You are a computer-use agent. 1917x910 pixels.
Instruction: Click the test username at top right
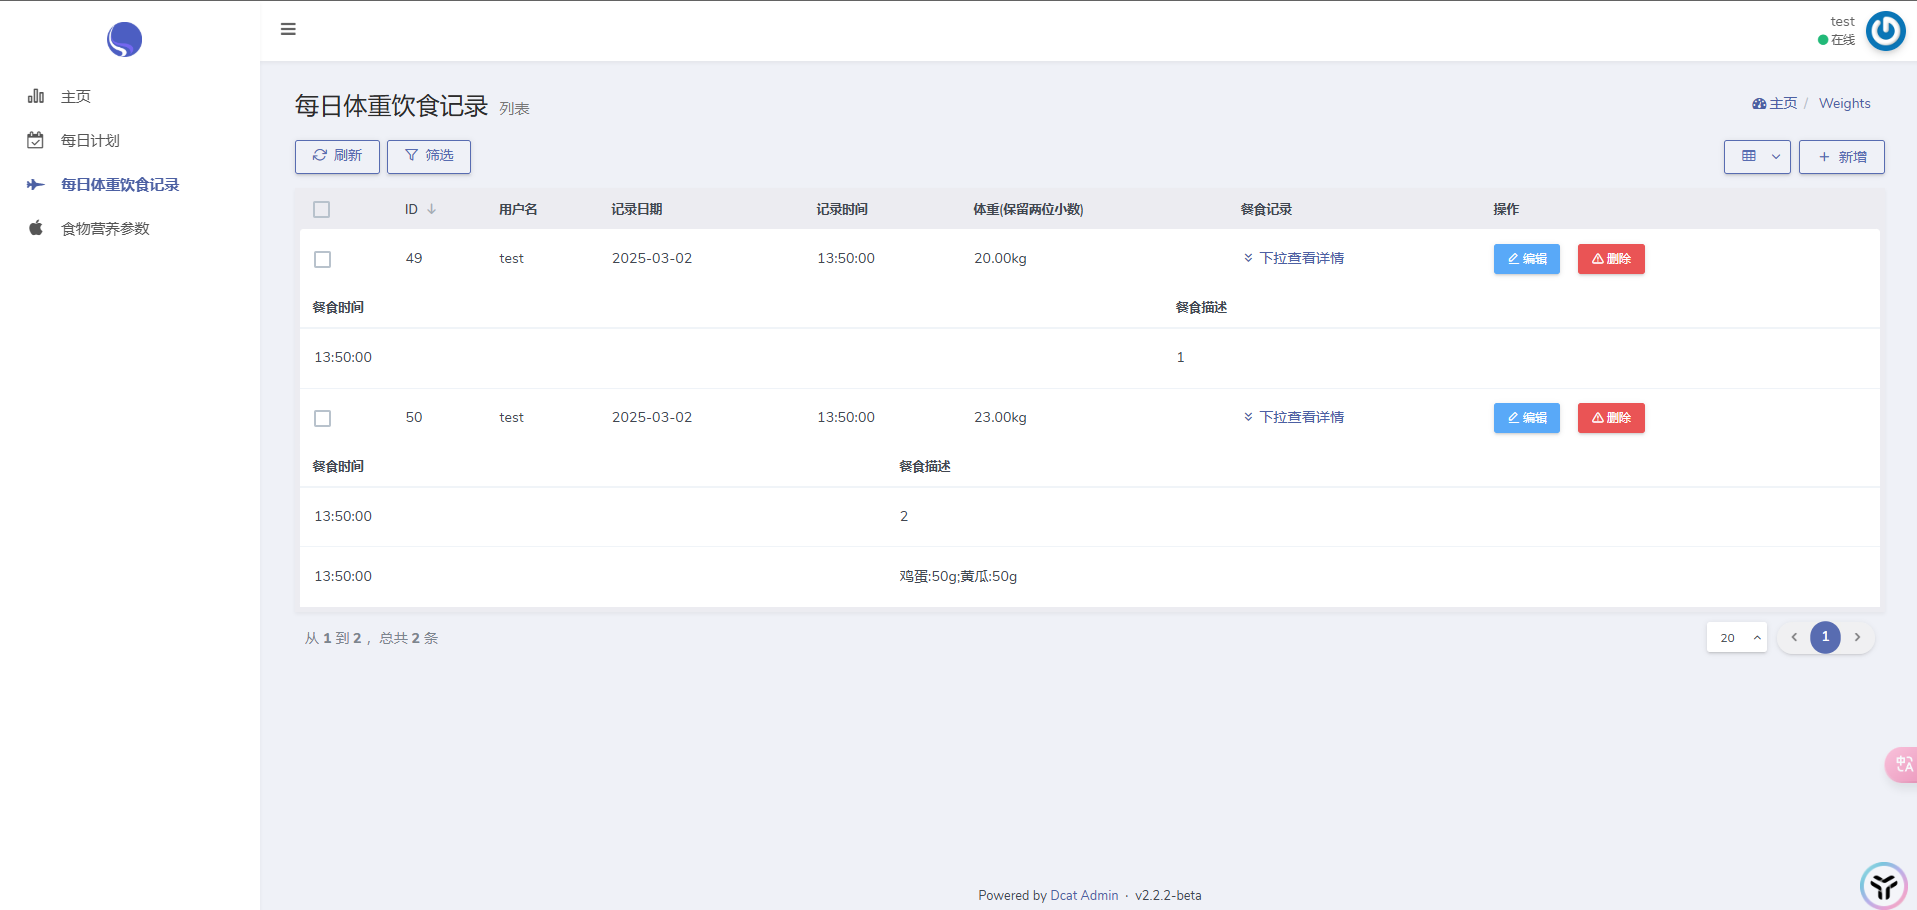[x=1842, y=21]
